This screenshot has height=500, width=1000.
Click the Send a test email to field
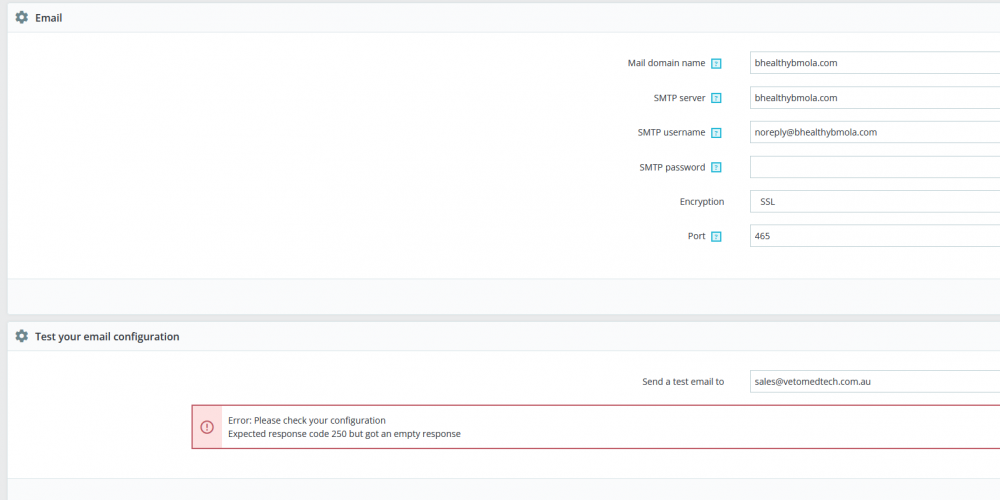point(875,382)
